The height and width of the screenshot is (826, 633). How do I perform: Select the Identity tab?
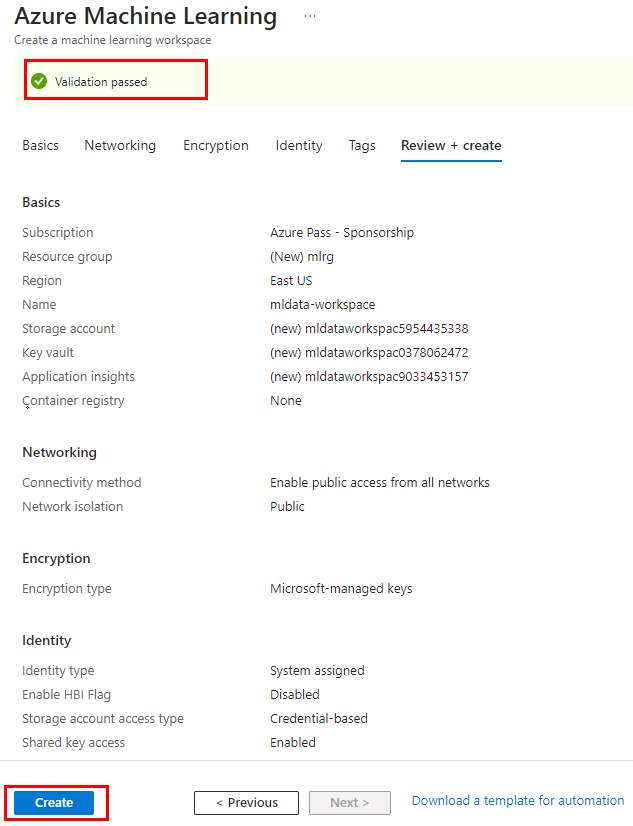299,145
